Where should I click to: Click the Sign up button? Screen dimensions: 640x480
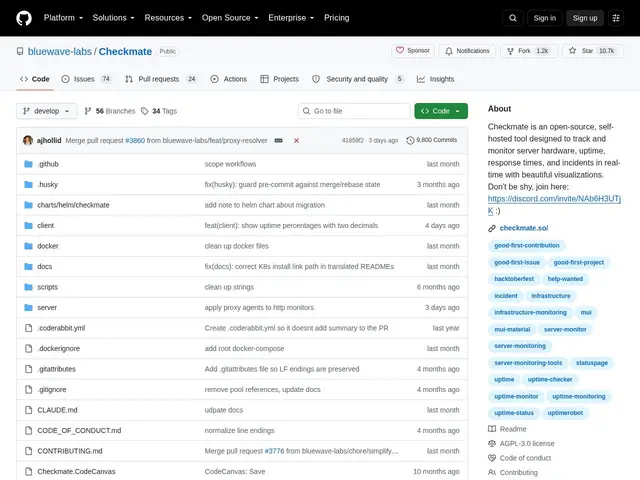584,18
